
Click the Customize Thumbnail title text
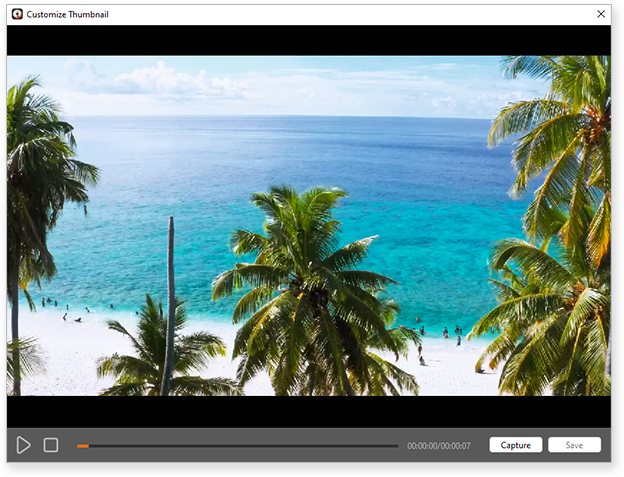68,14
